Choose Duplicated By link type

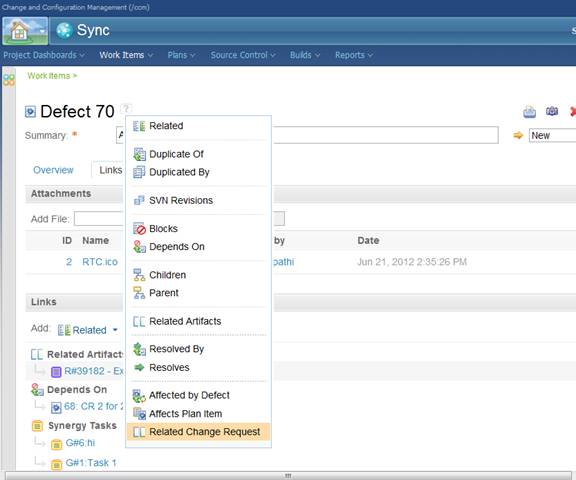coord(198,172)
